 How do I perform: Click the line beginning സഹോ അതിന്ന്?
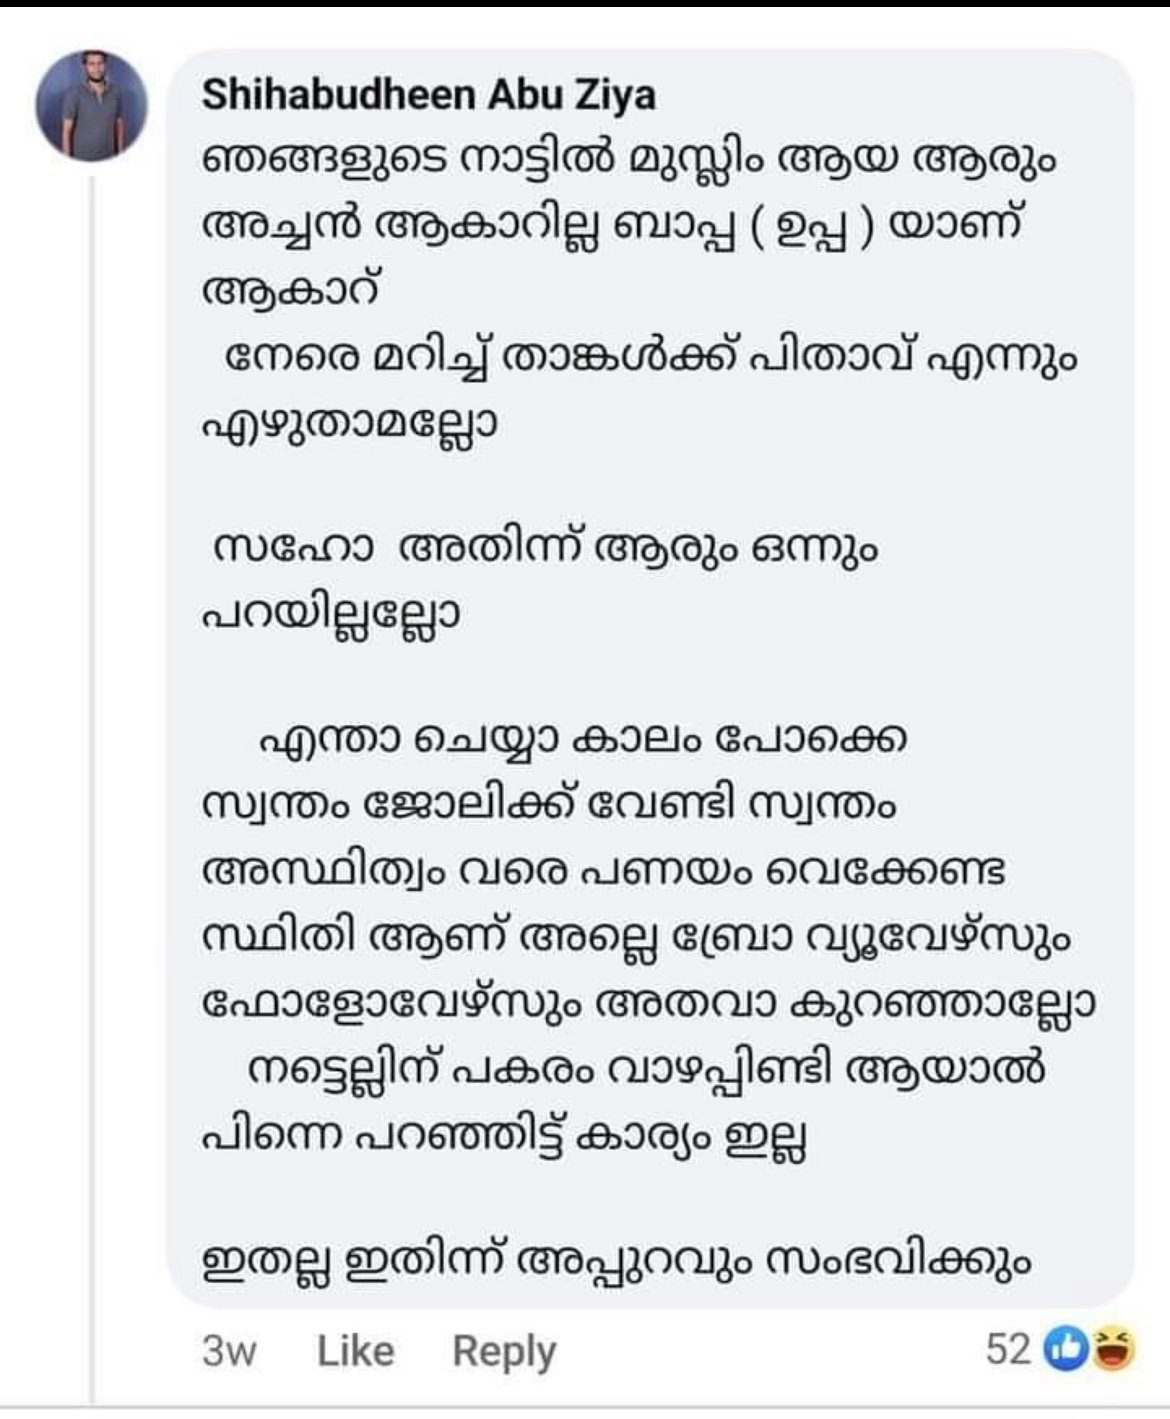click(546, 549)
